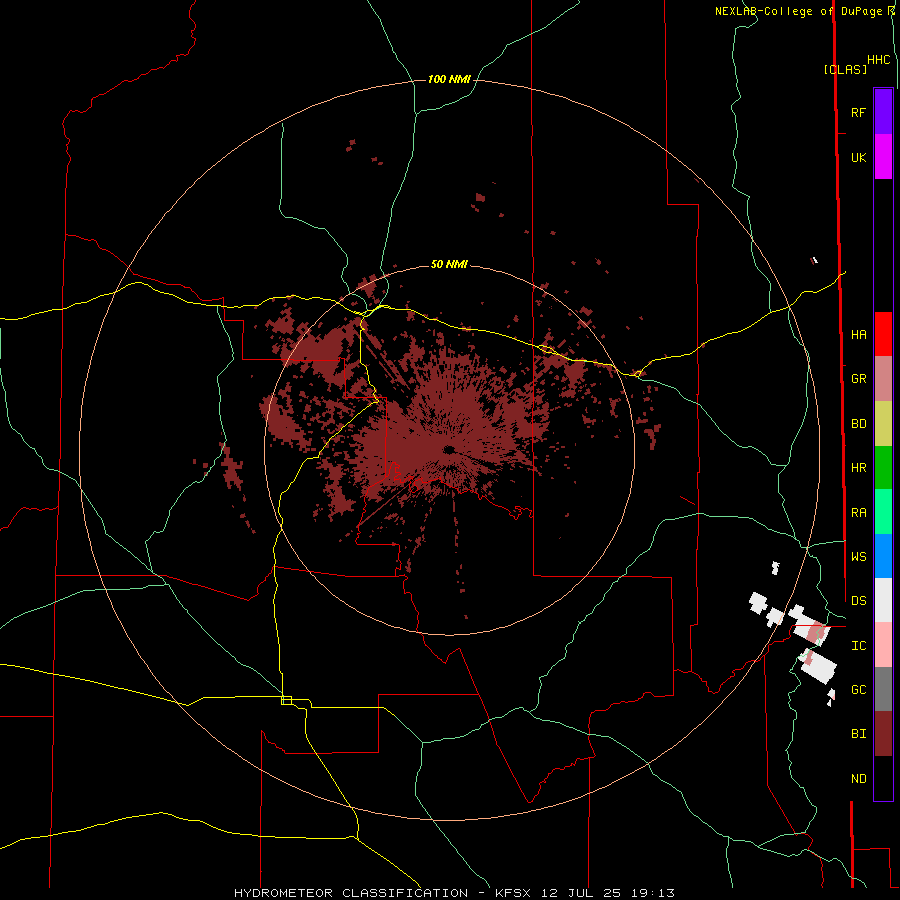This screenshot has height=900, width=900.
Task: Click the RA light green legend swatch
Action: click(x=883, y=512)
